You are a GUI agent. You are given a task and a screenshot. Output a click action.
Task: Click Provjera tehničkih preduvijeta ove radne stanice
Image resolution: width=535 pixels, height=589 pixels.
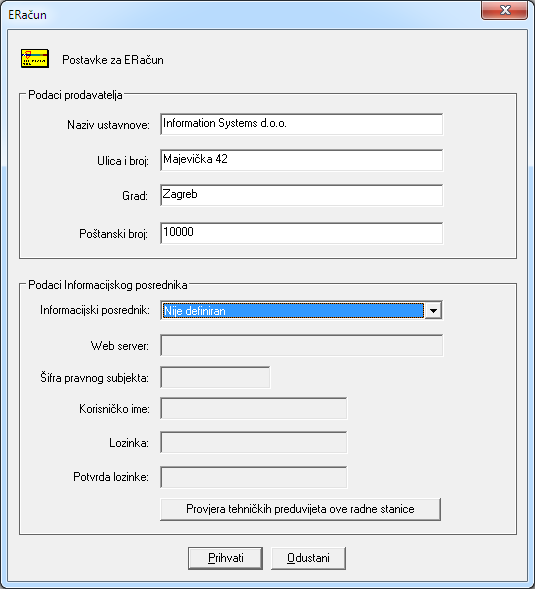(300, 509)
